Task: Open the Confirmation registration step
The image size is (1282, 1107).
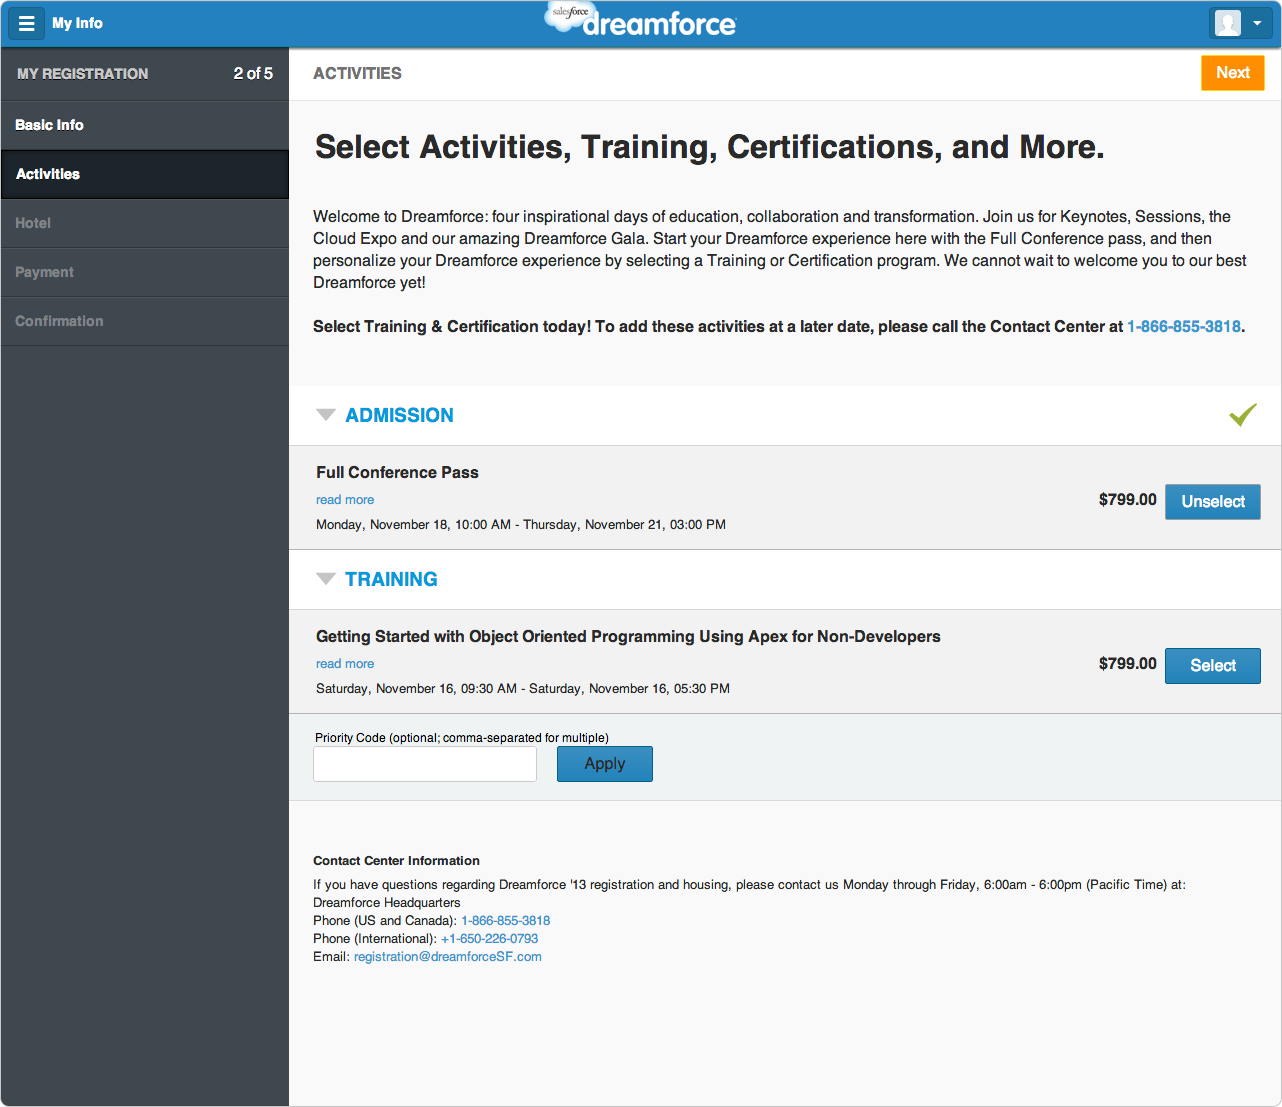Action: 145,321
